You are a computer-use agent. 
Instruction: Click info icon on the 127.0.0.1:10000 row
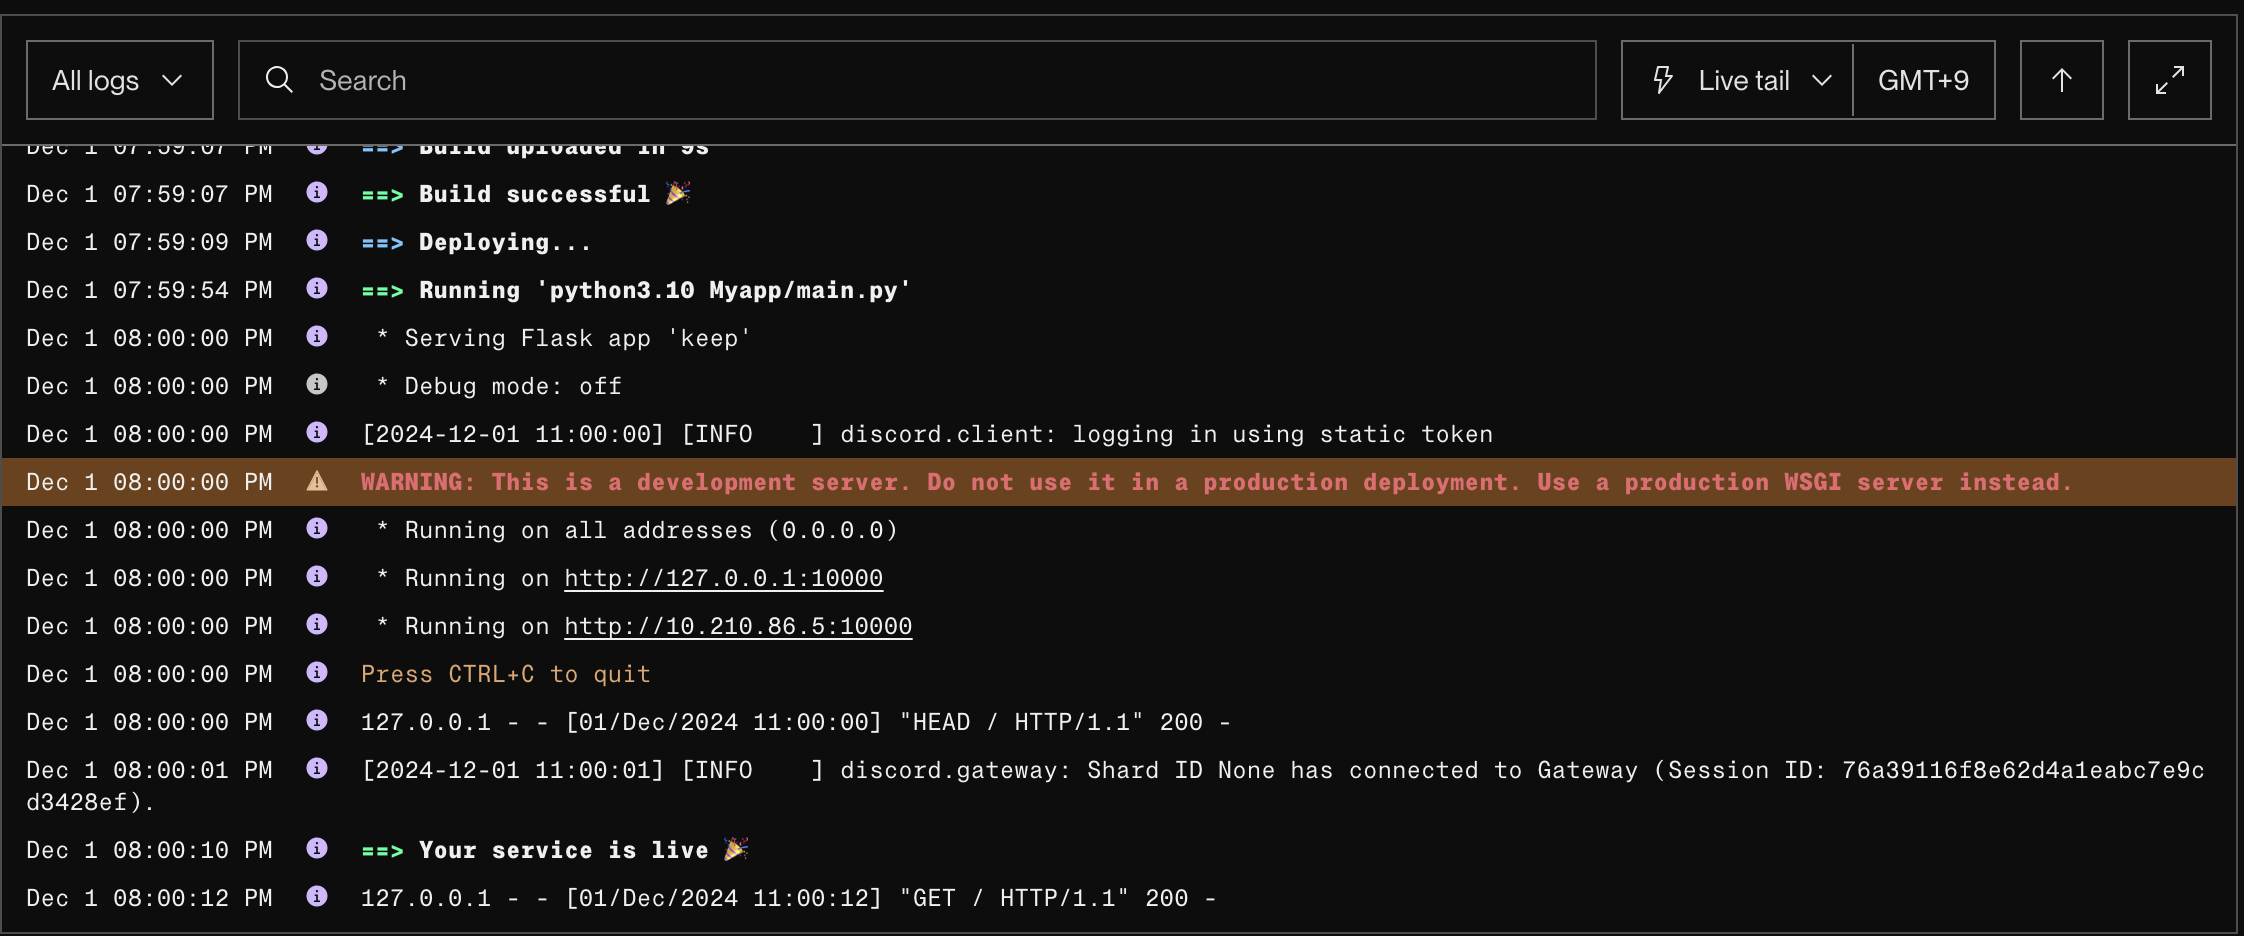(317, 576)
